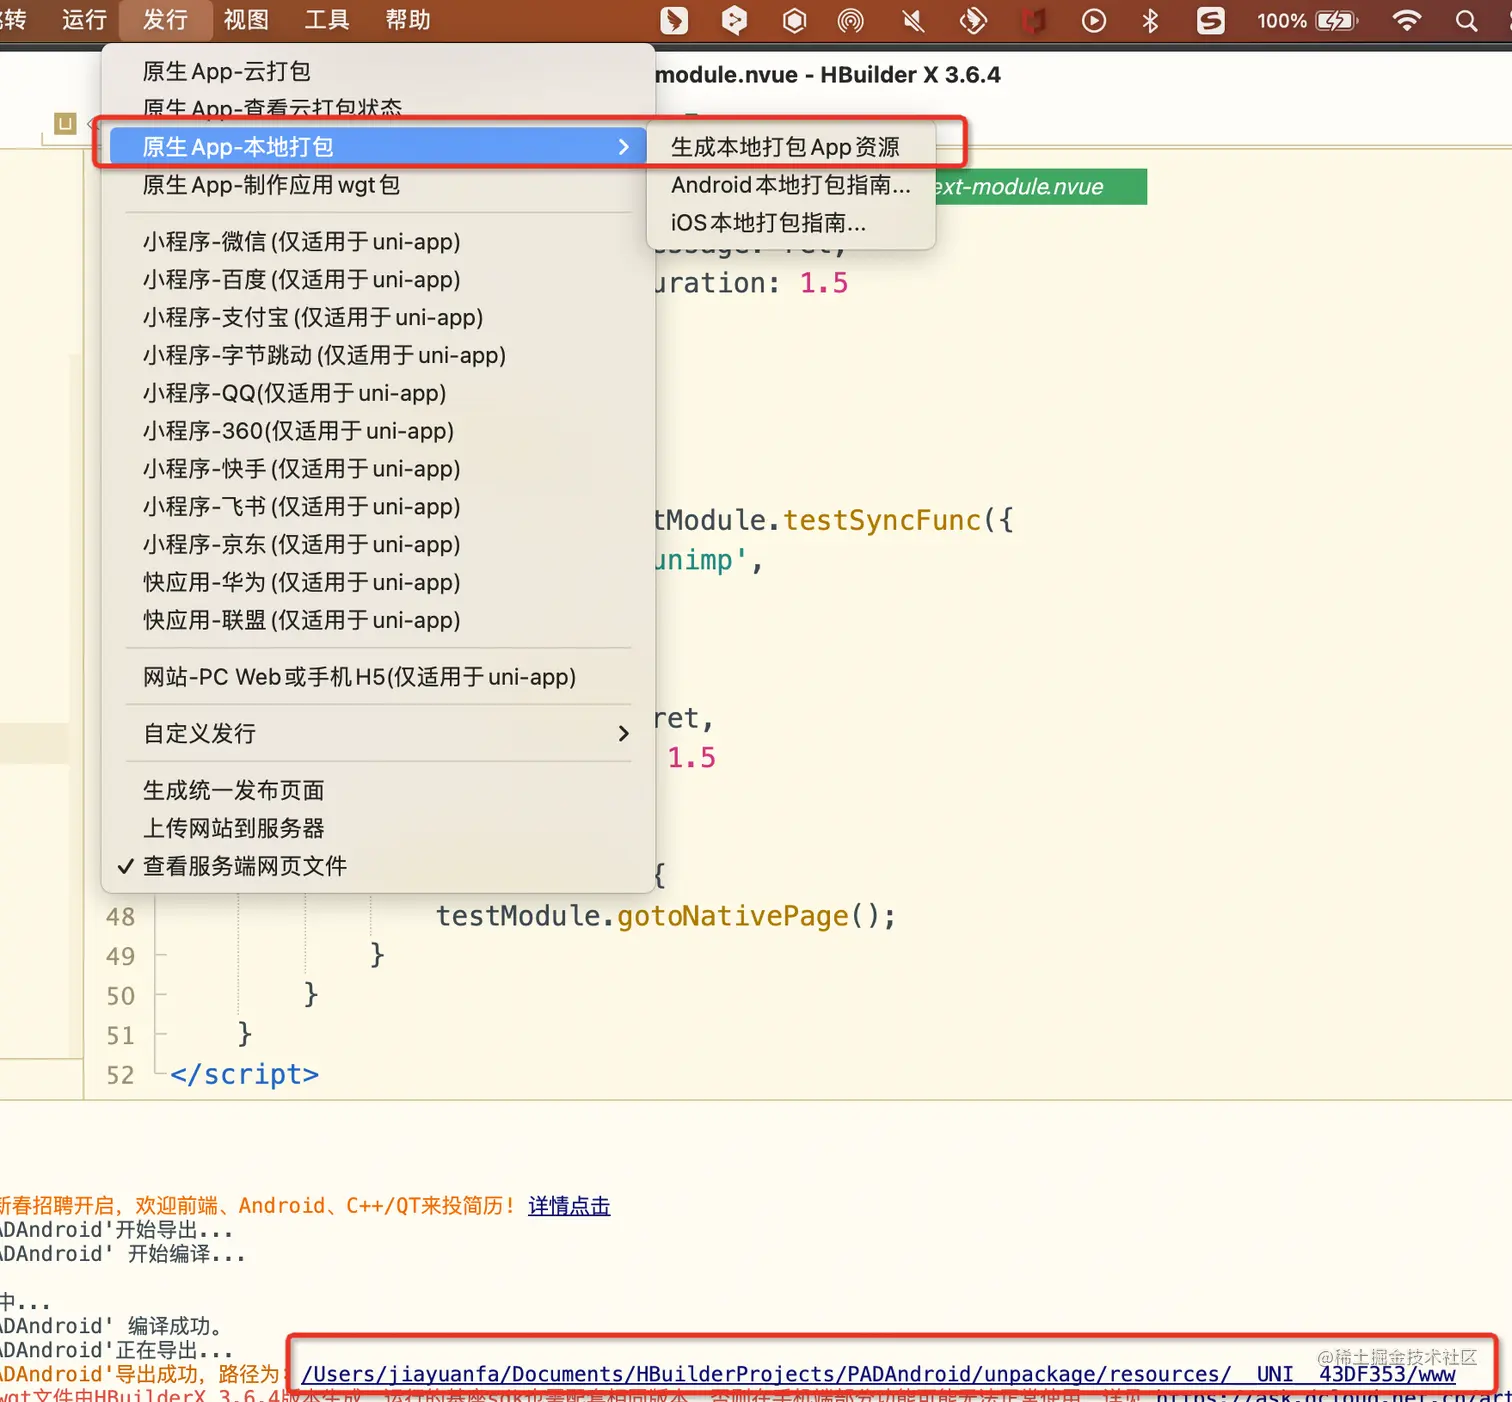Click the console line ending 开始编译...
Image resolution: width=1512 pixels, height=1402 pixels.
click(123, 1254)
